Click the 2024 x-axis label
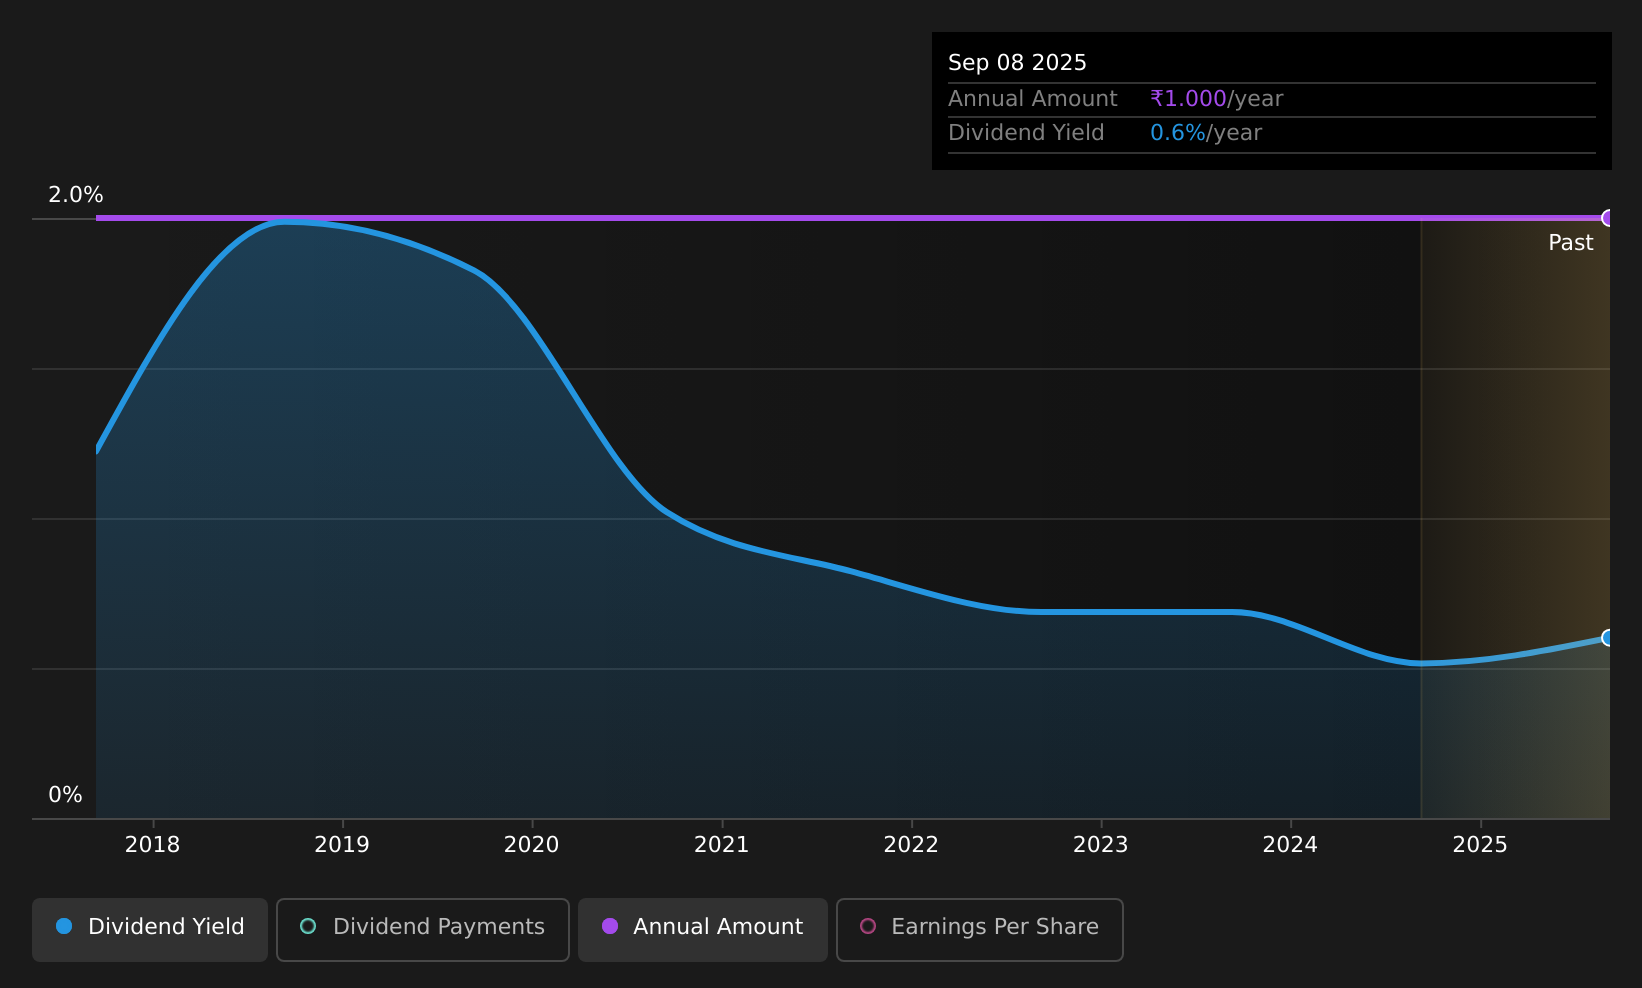 [x=1290, y=845]
